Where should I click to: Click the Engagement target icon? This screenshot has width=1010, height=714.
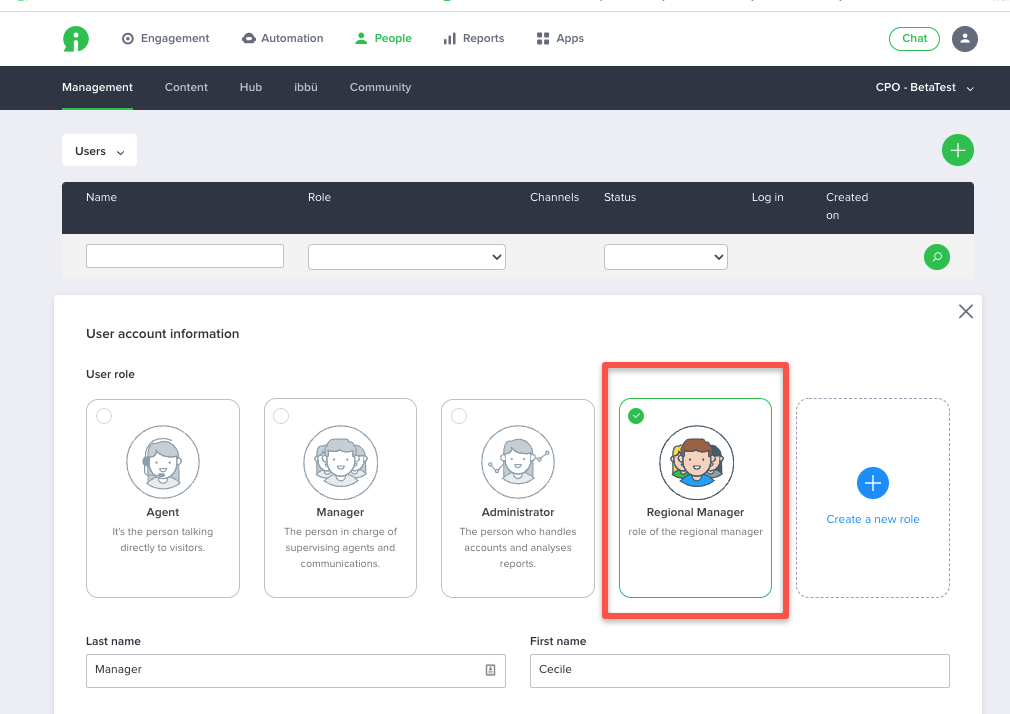[128, 39]
